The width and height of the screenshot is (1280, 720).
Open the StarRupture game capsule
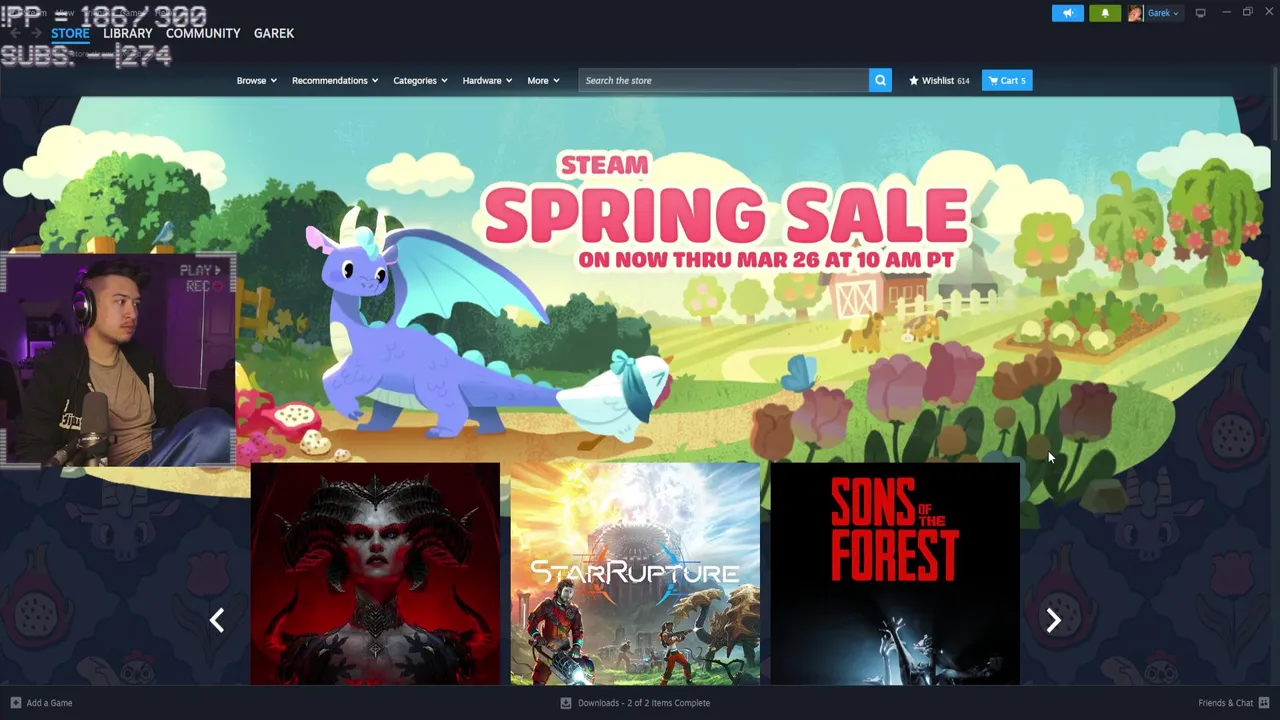pos(635,574)
